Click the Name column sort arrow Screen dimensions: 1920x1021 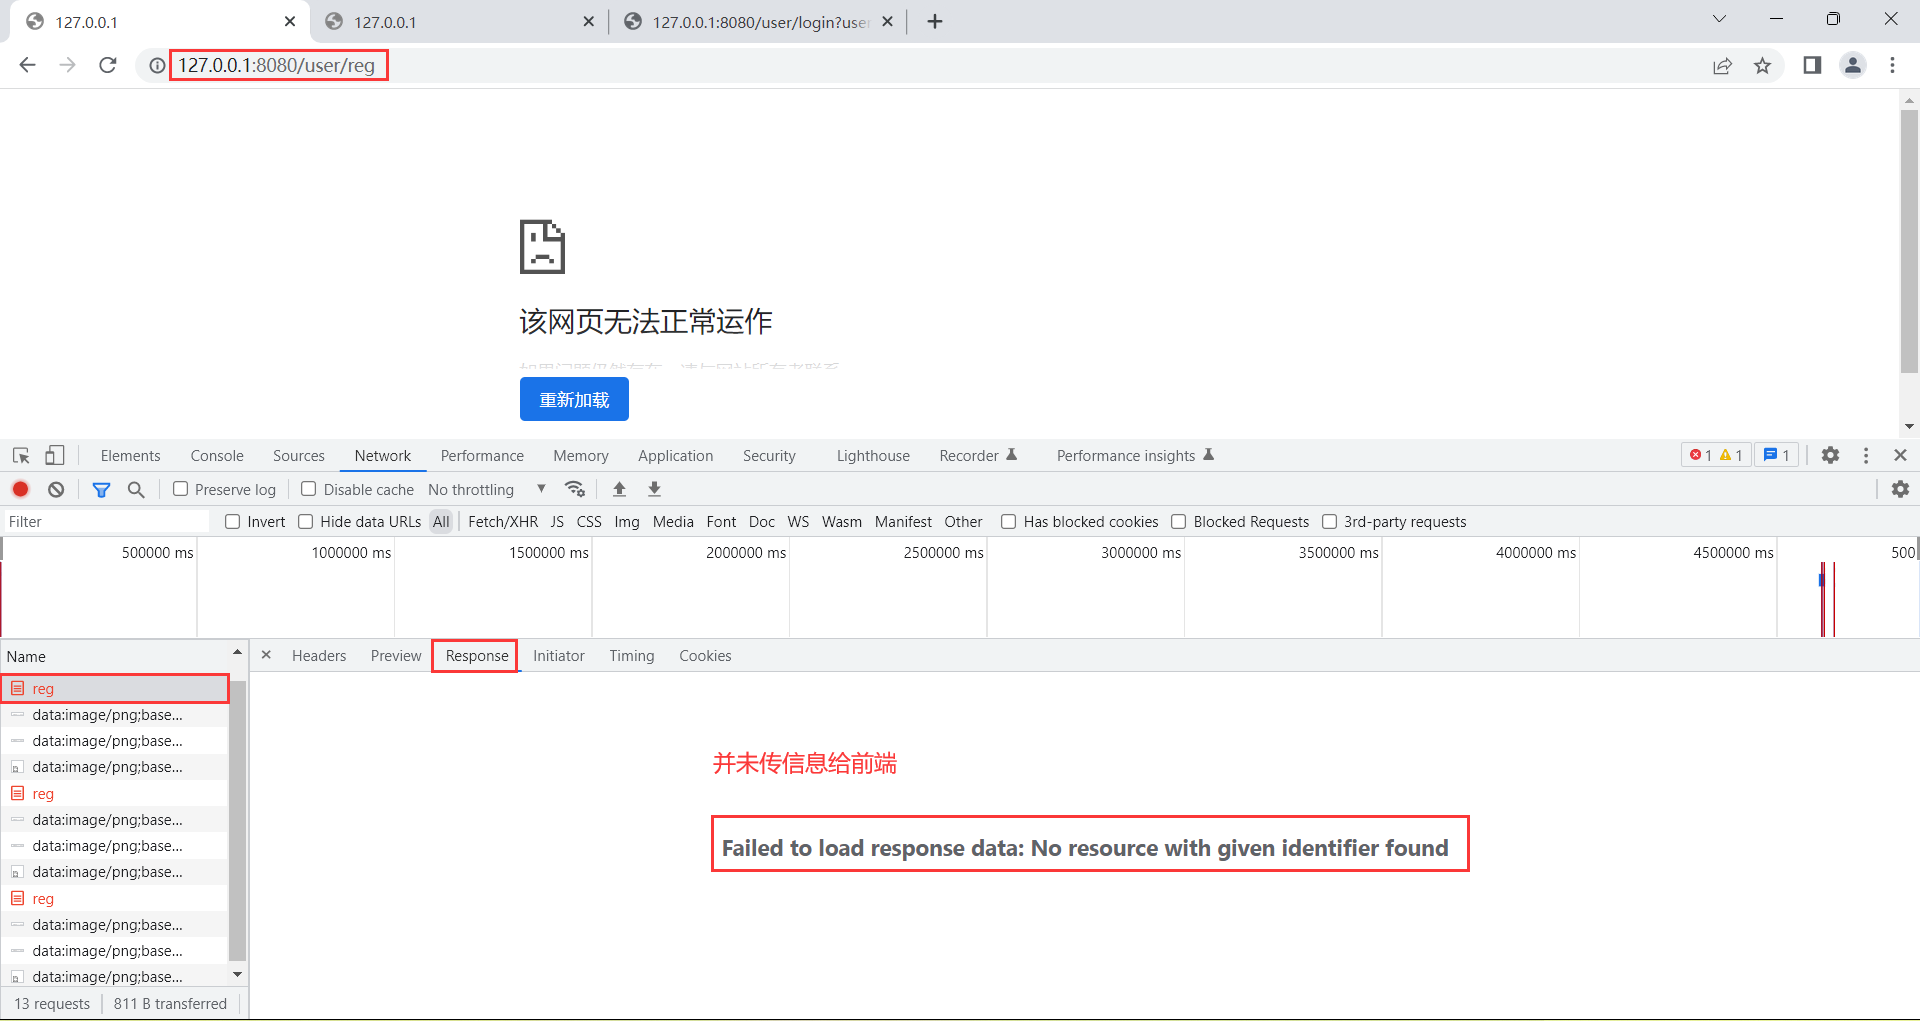237,652
